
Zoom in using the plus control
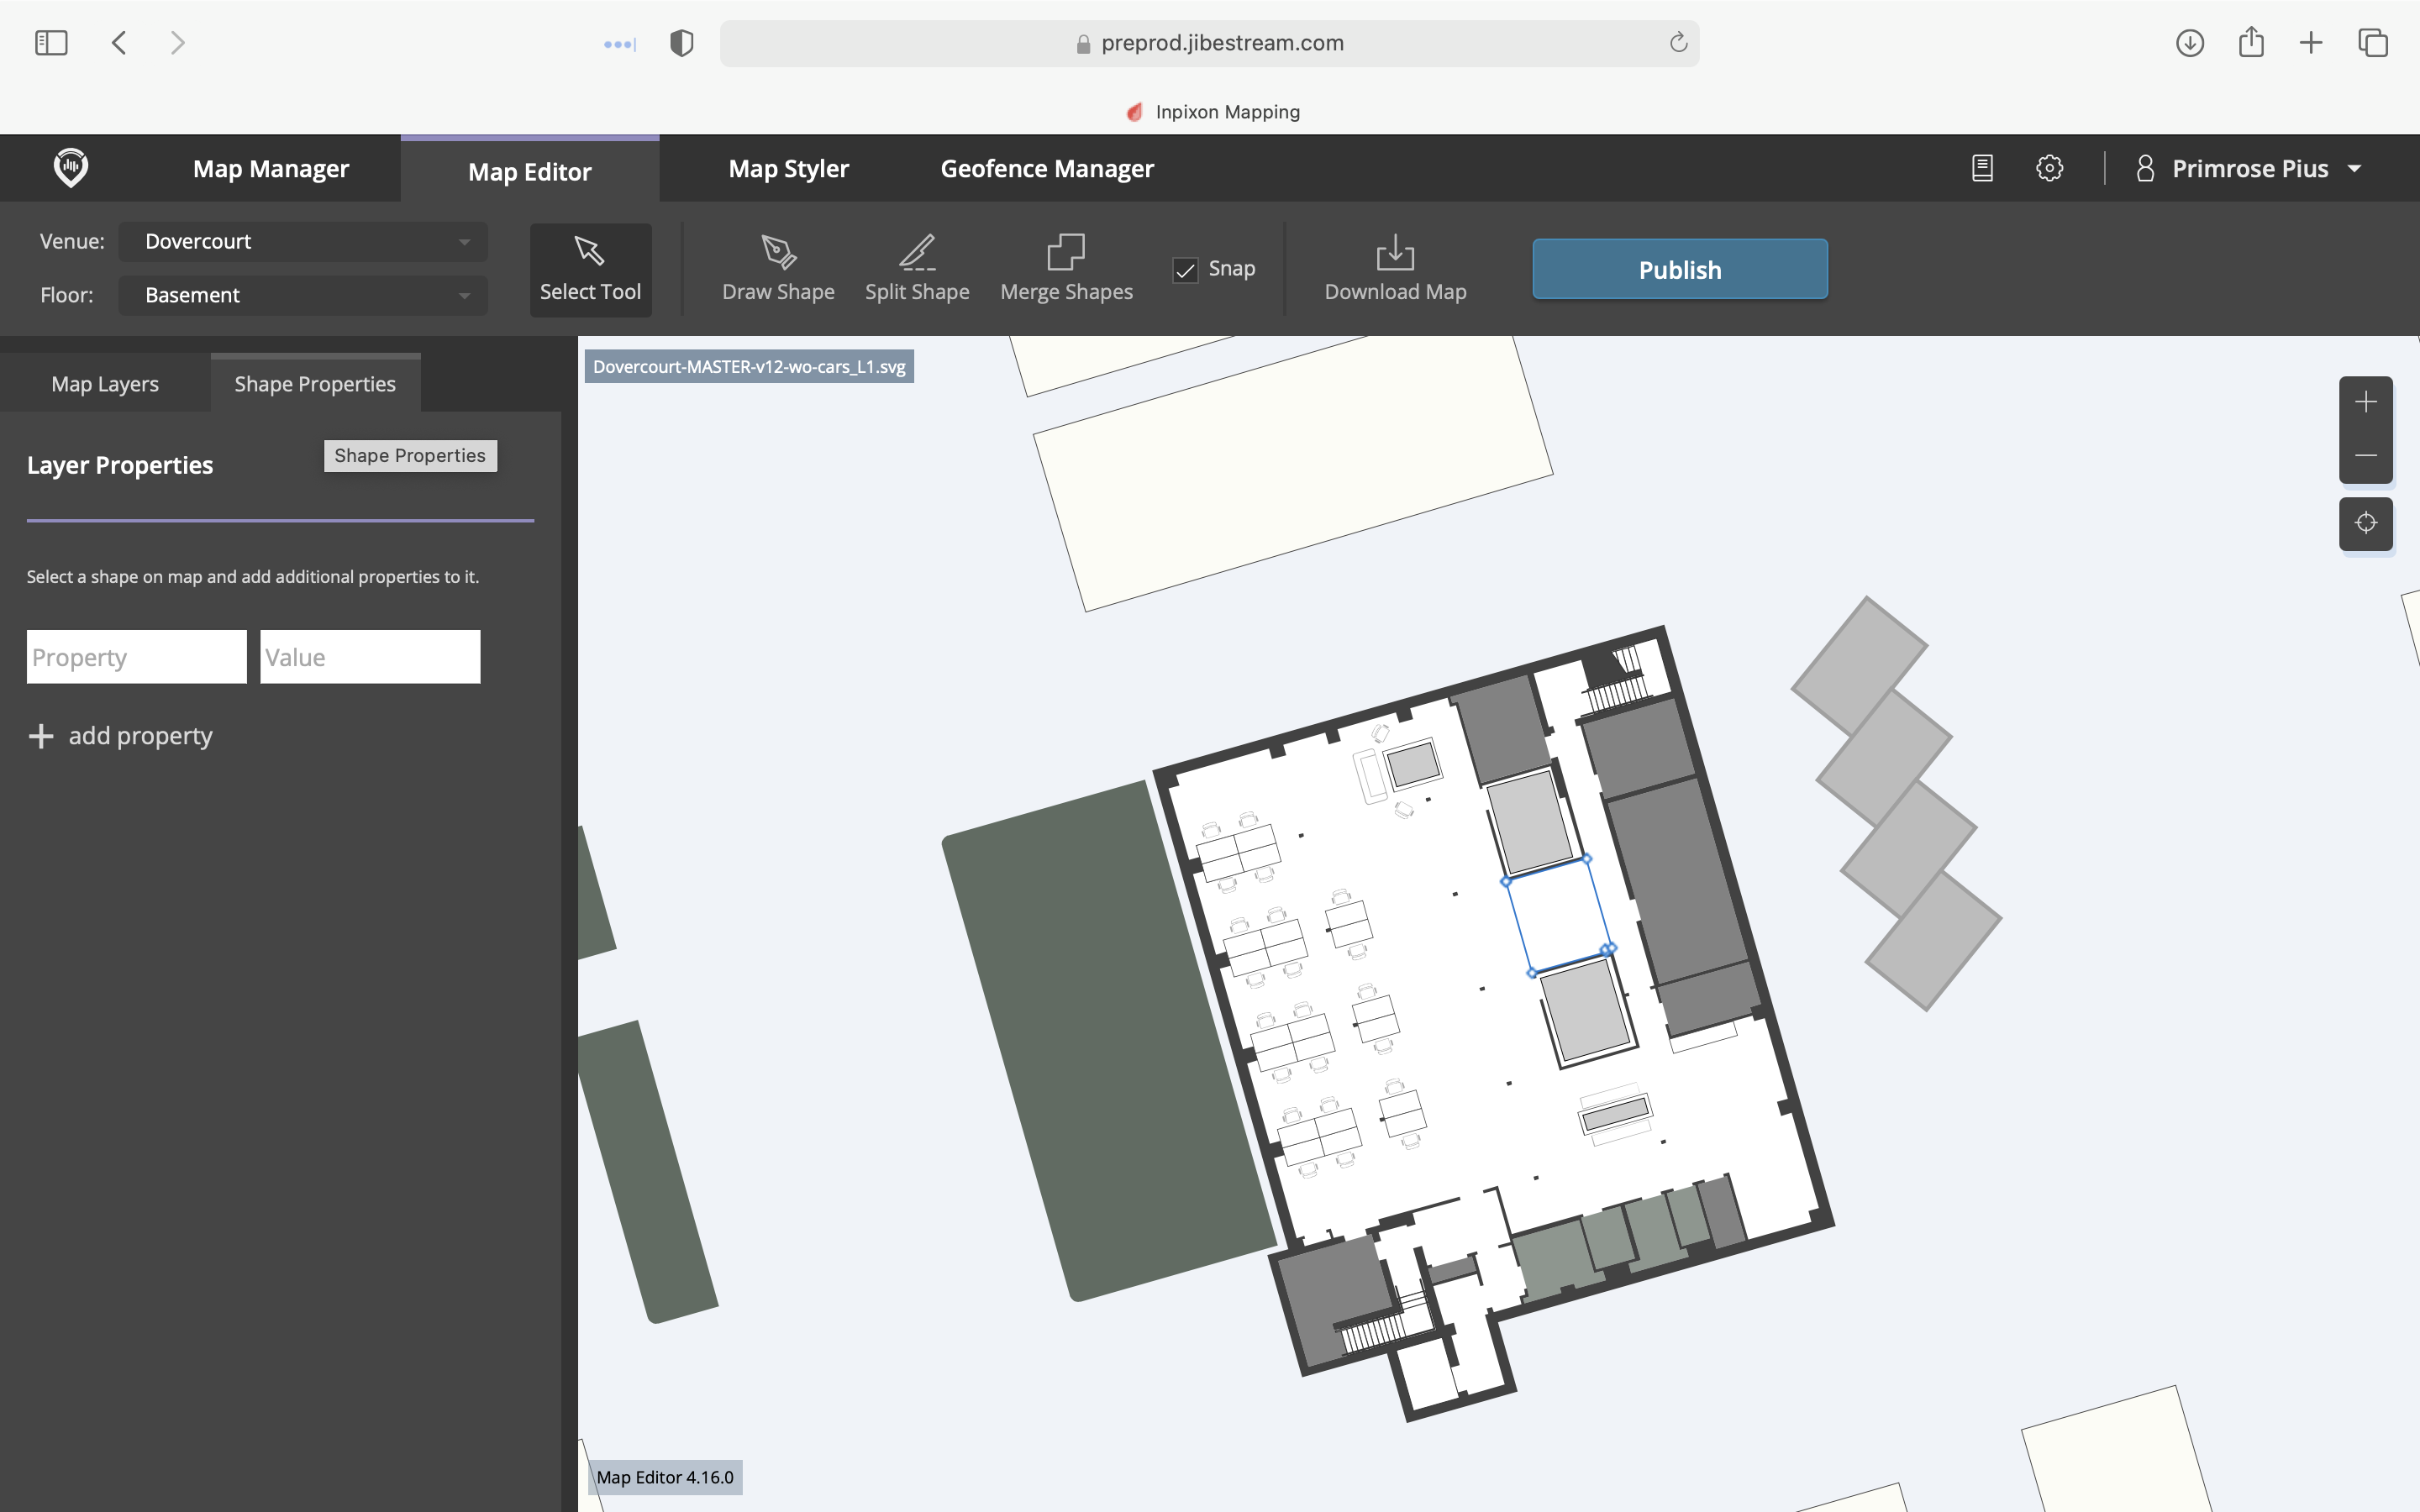[2366, 401]
